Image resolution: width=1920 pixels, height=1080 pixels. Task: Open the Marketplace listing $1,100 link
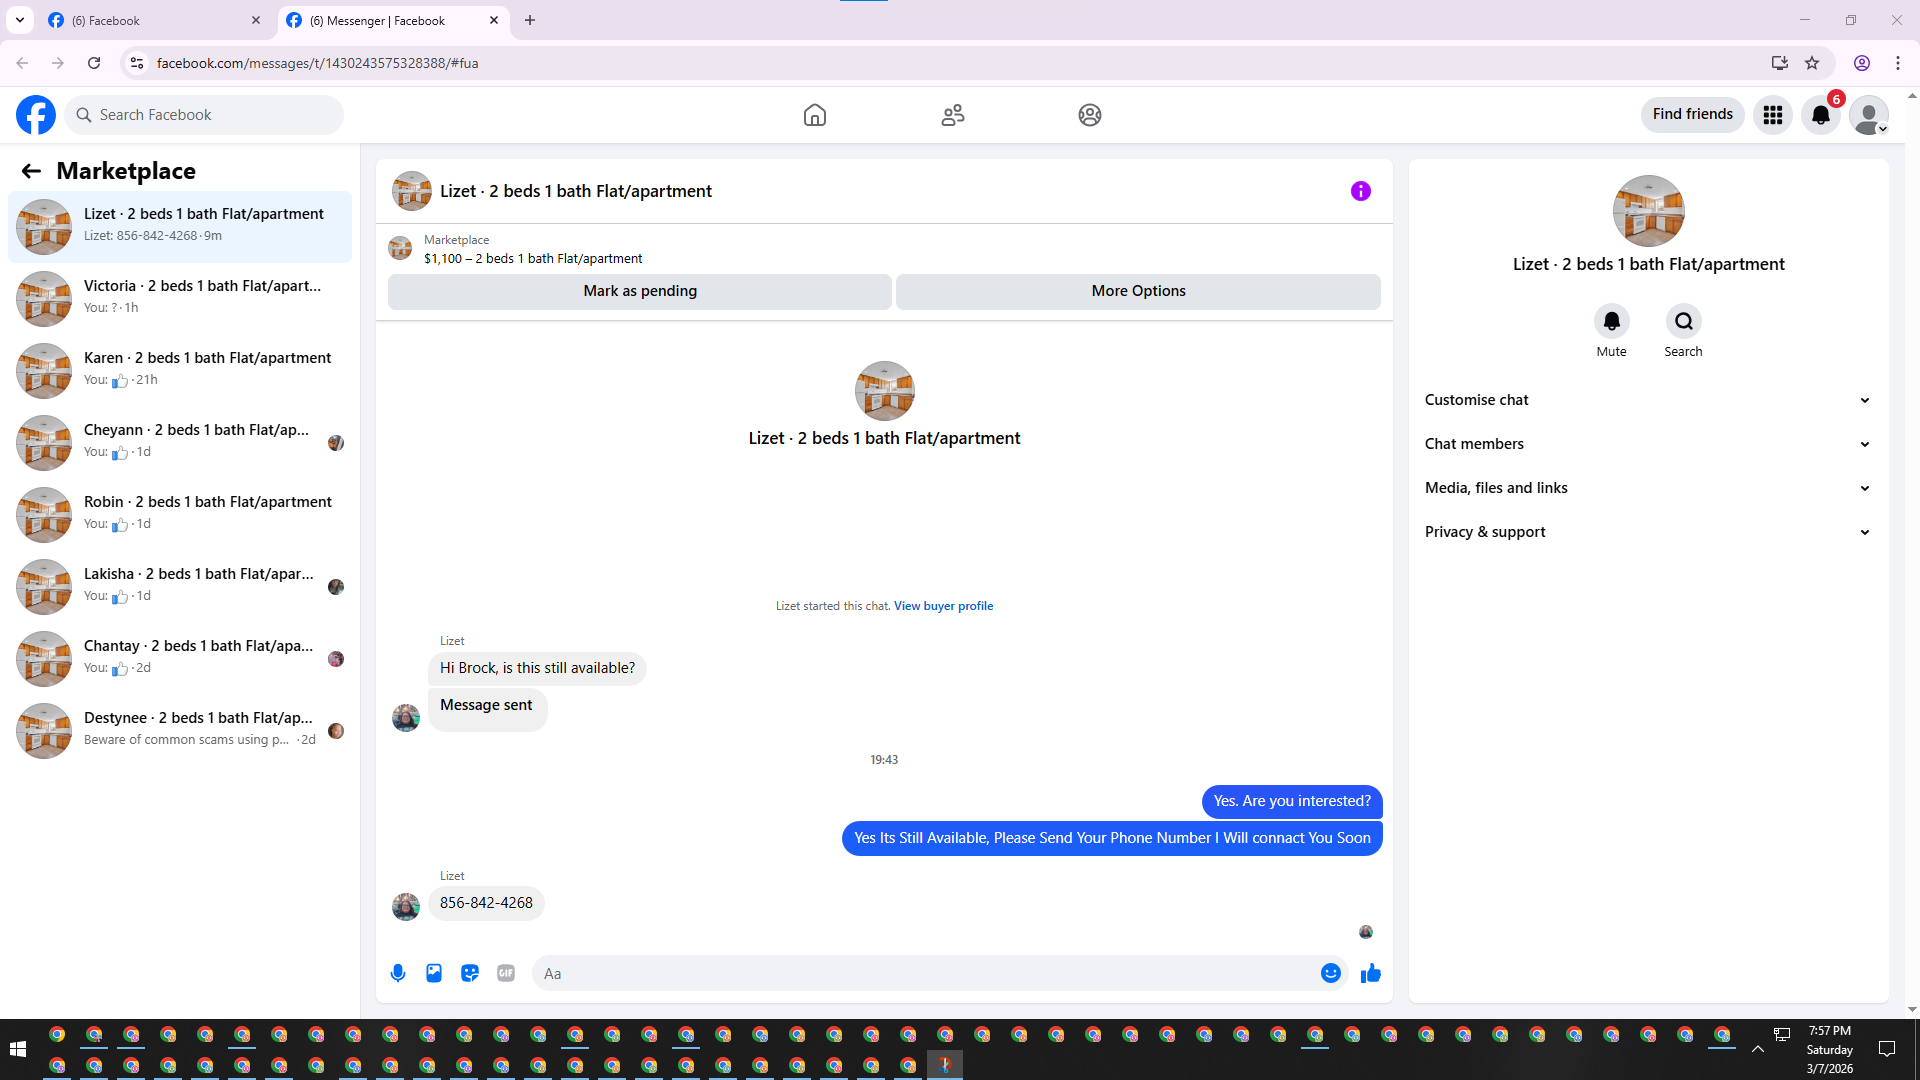click(533, 259)
